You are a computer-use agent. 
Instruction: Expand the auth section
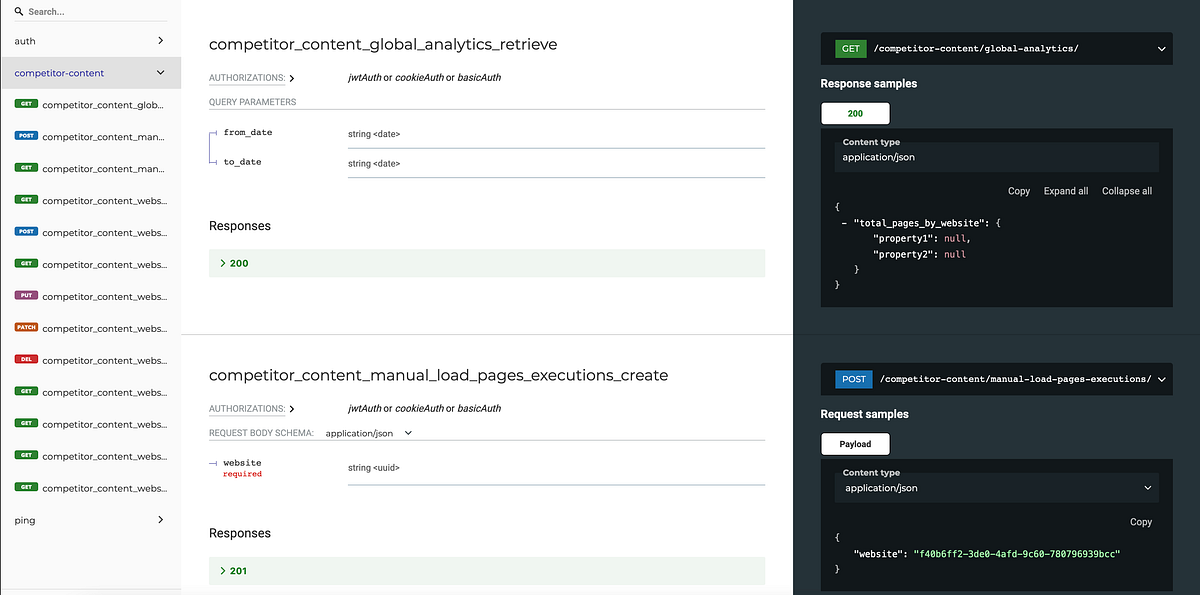coord(89,43)
